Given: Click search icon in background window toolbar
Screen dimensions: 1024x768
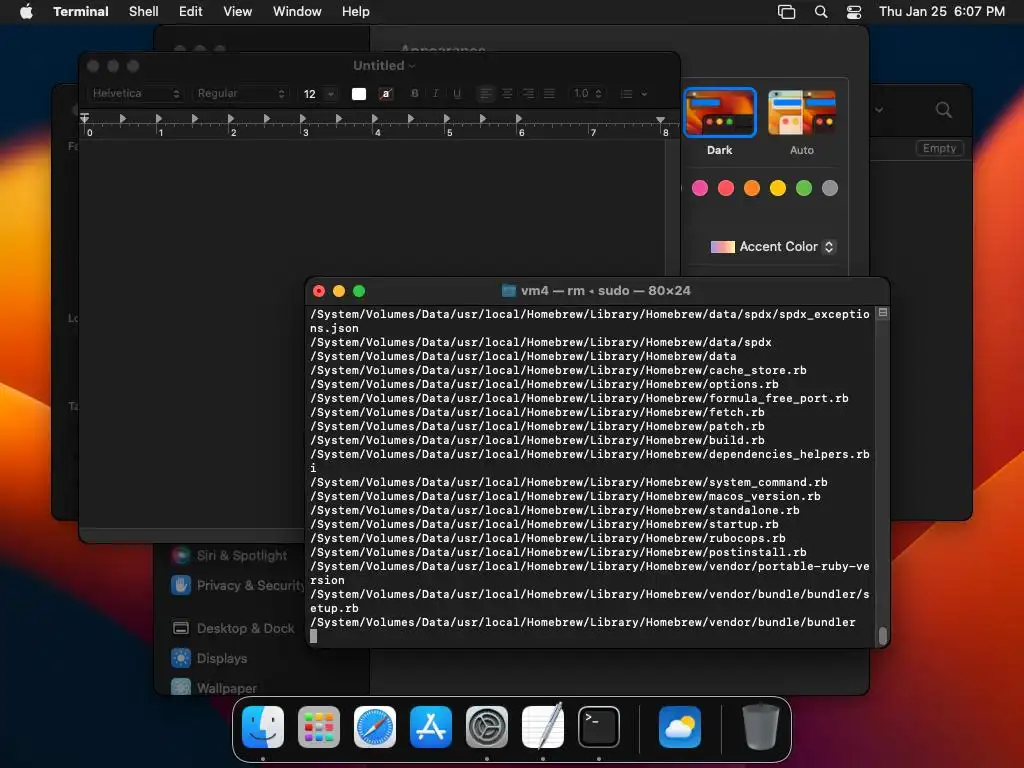Looking at the screenshot, I should [x=943, y=110].
